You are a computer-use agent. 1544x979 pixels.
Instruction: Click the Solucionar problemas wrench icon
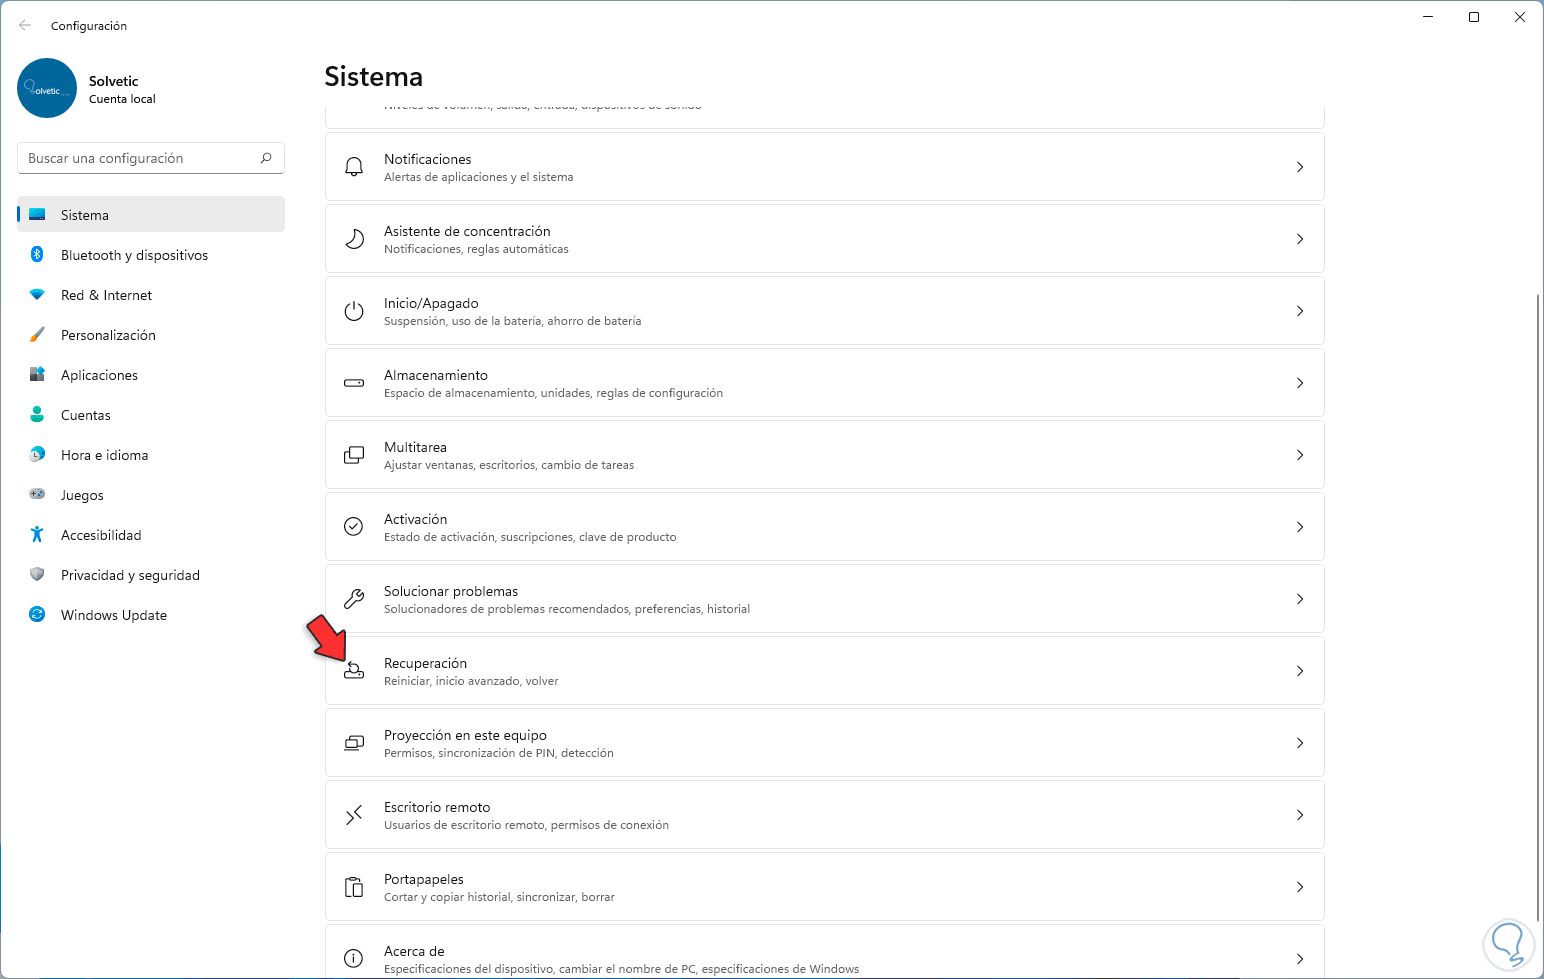354,599
